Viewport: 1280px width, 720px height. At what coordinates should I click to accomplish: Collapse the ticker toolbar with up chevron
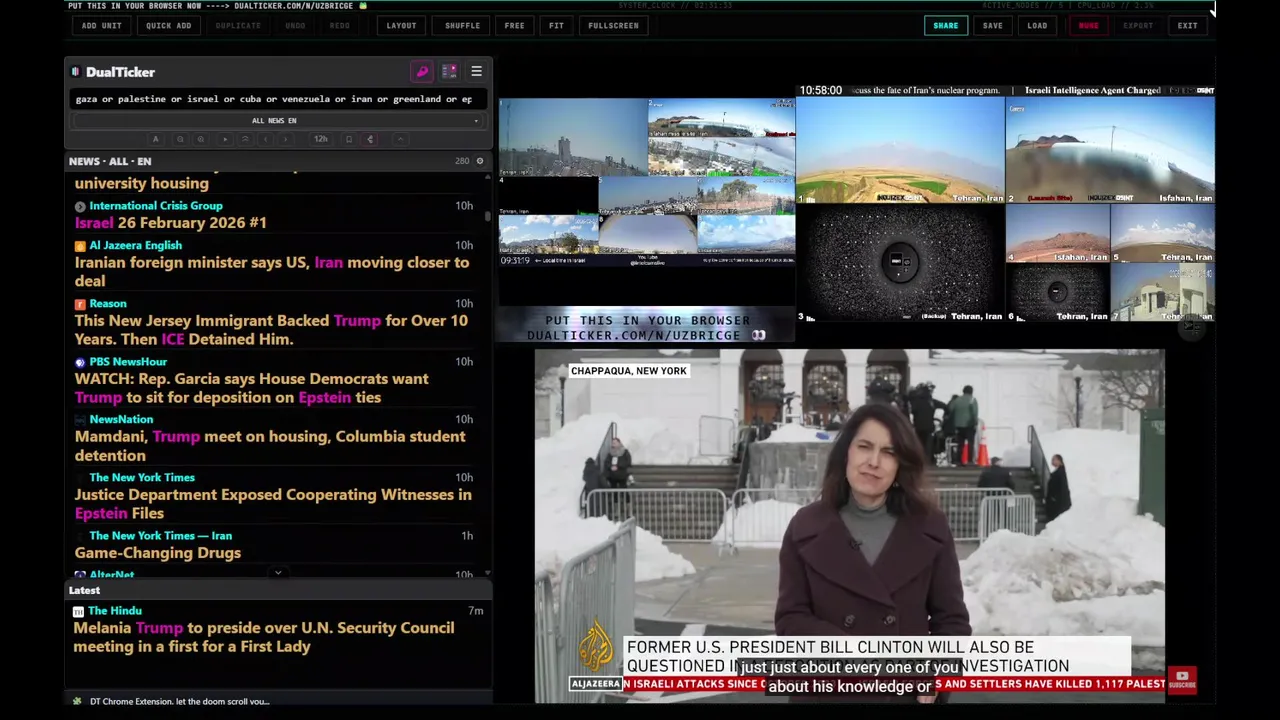(400, 139)
